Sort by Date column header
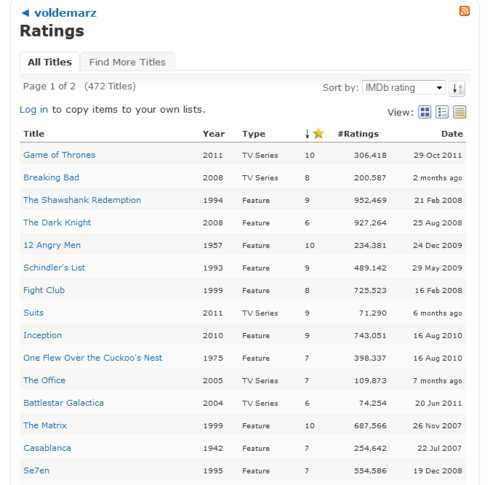Screen dimensions: 490x485 pos(452,134)
